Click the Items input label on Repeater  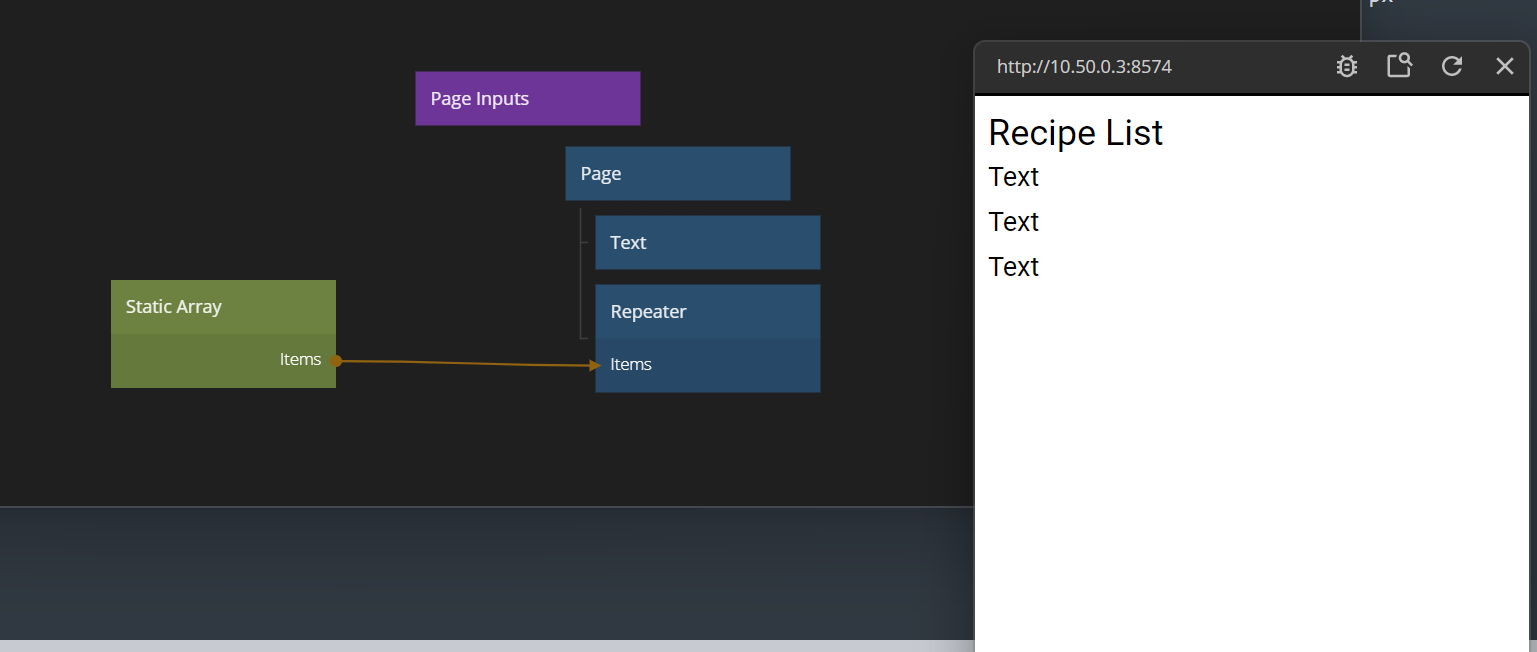631,365
